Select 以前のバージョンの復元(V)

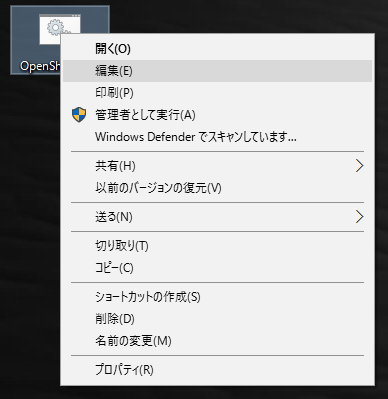[x=217, y=188]
